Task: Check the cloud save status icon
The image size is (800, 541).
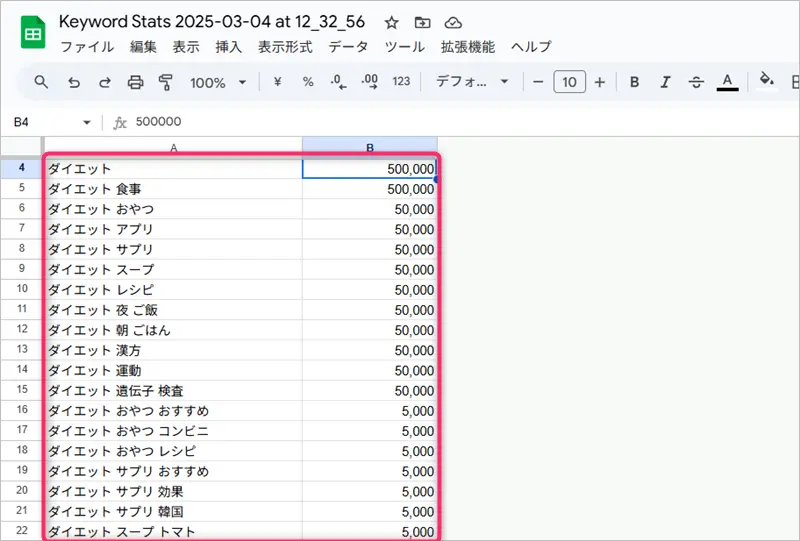Action: [453, 22]
